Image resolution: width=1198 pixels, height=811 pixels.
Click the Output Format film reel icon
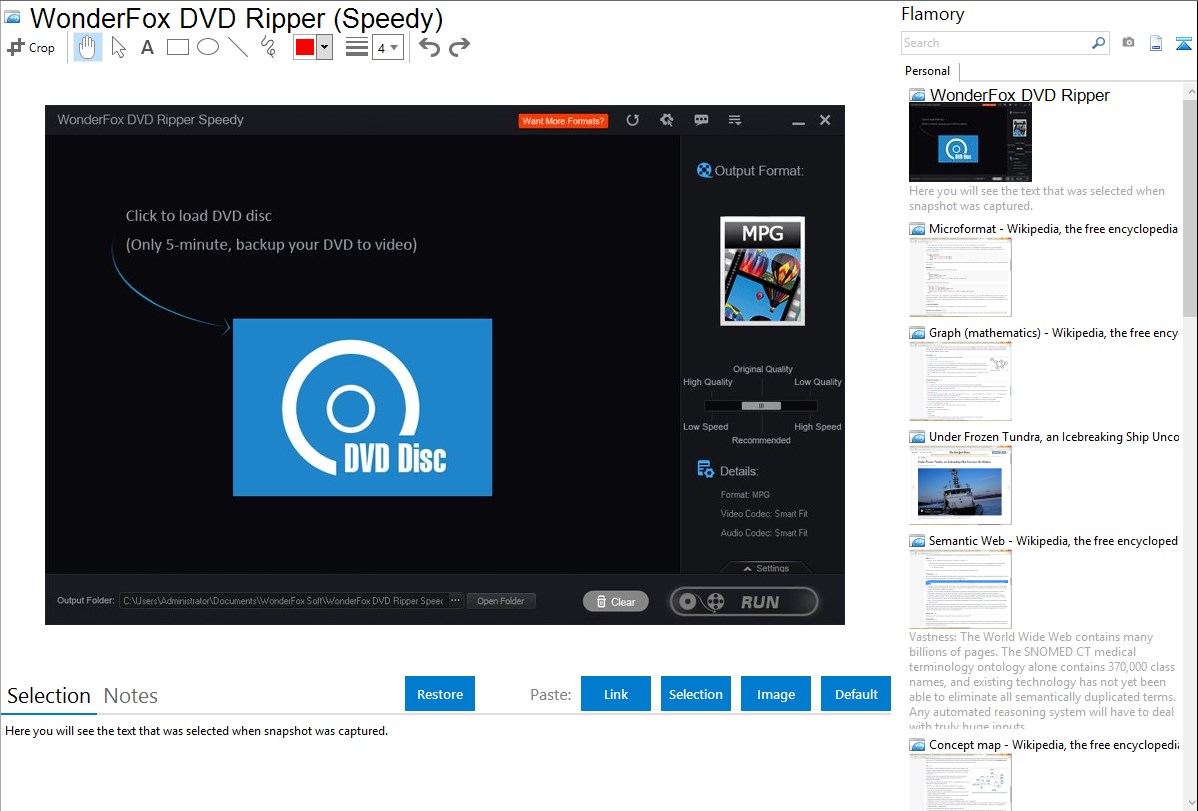(704, 170)
